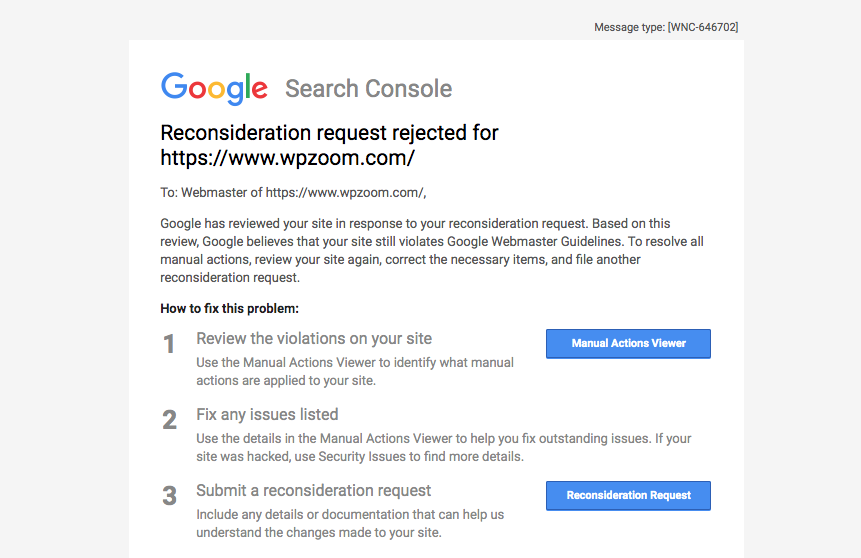Click the 'Google has reviewed your site' paragraph
The height and width of the screenshot is (558, 861).
pos(432,250)
